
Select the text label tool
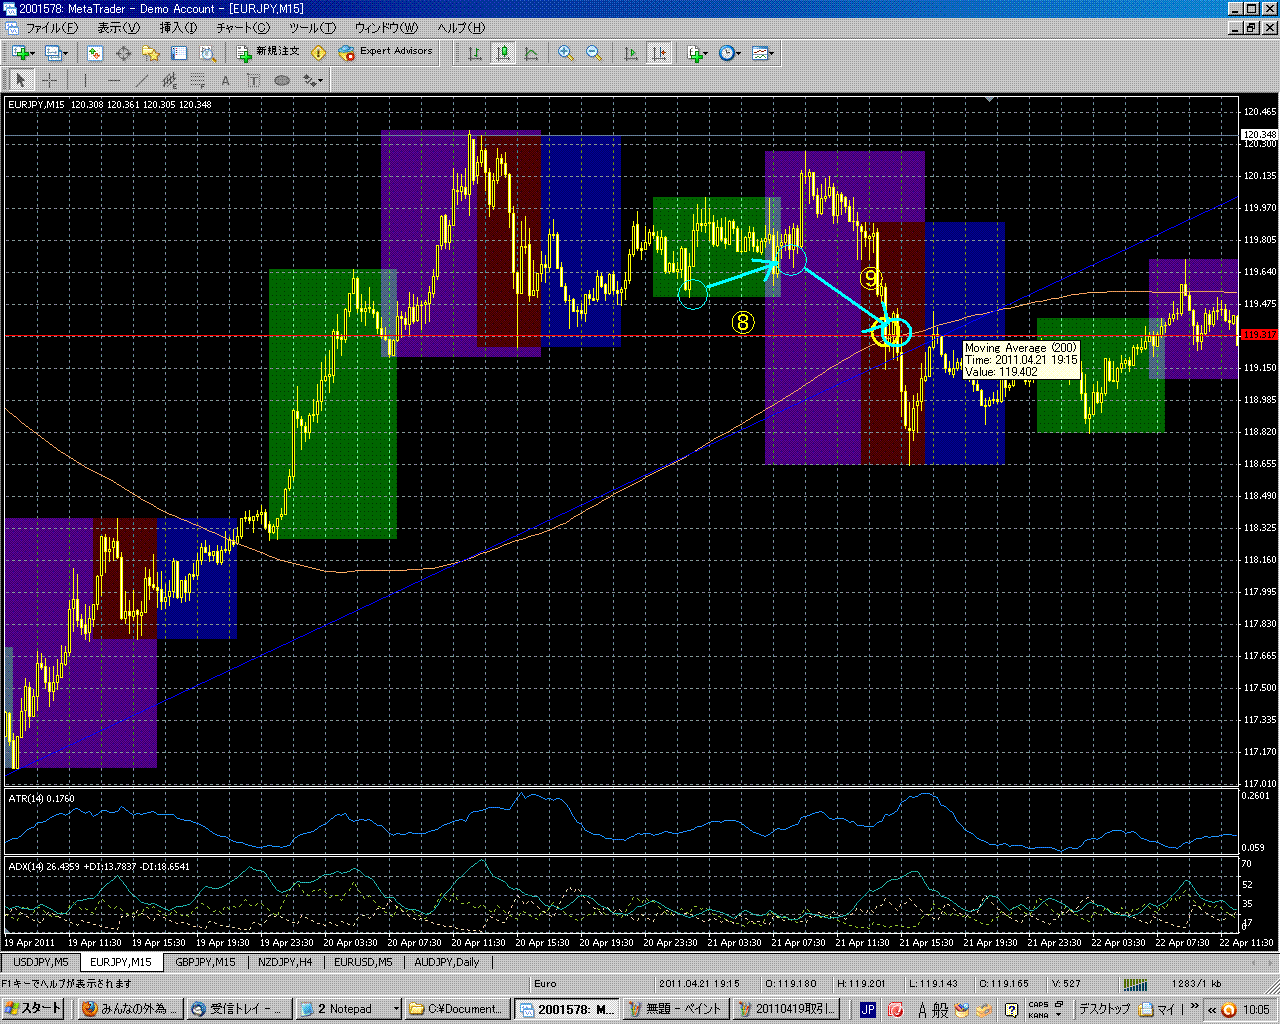coord(225,81)
